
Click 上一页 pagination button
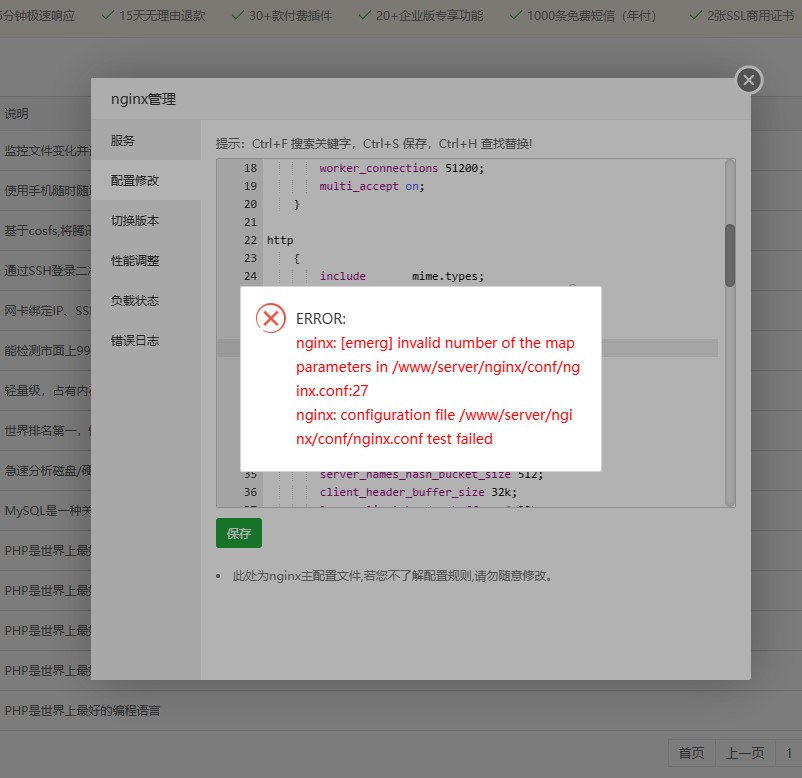[745, 753]
